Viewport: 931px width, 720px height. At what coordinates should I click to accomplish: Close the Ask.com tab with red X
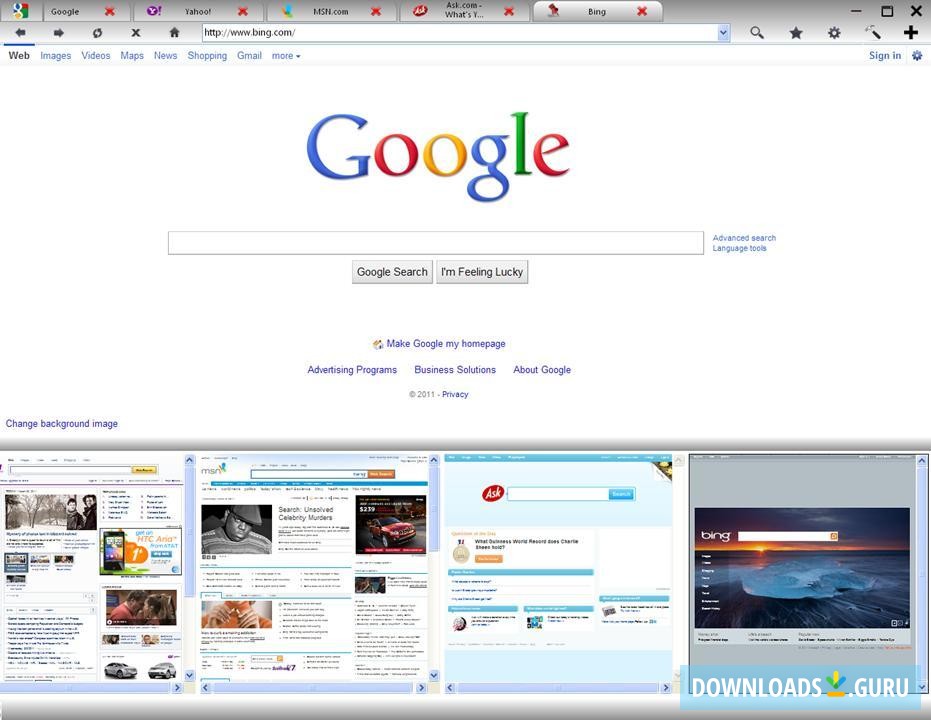click(x=509, y=11)
